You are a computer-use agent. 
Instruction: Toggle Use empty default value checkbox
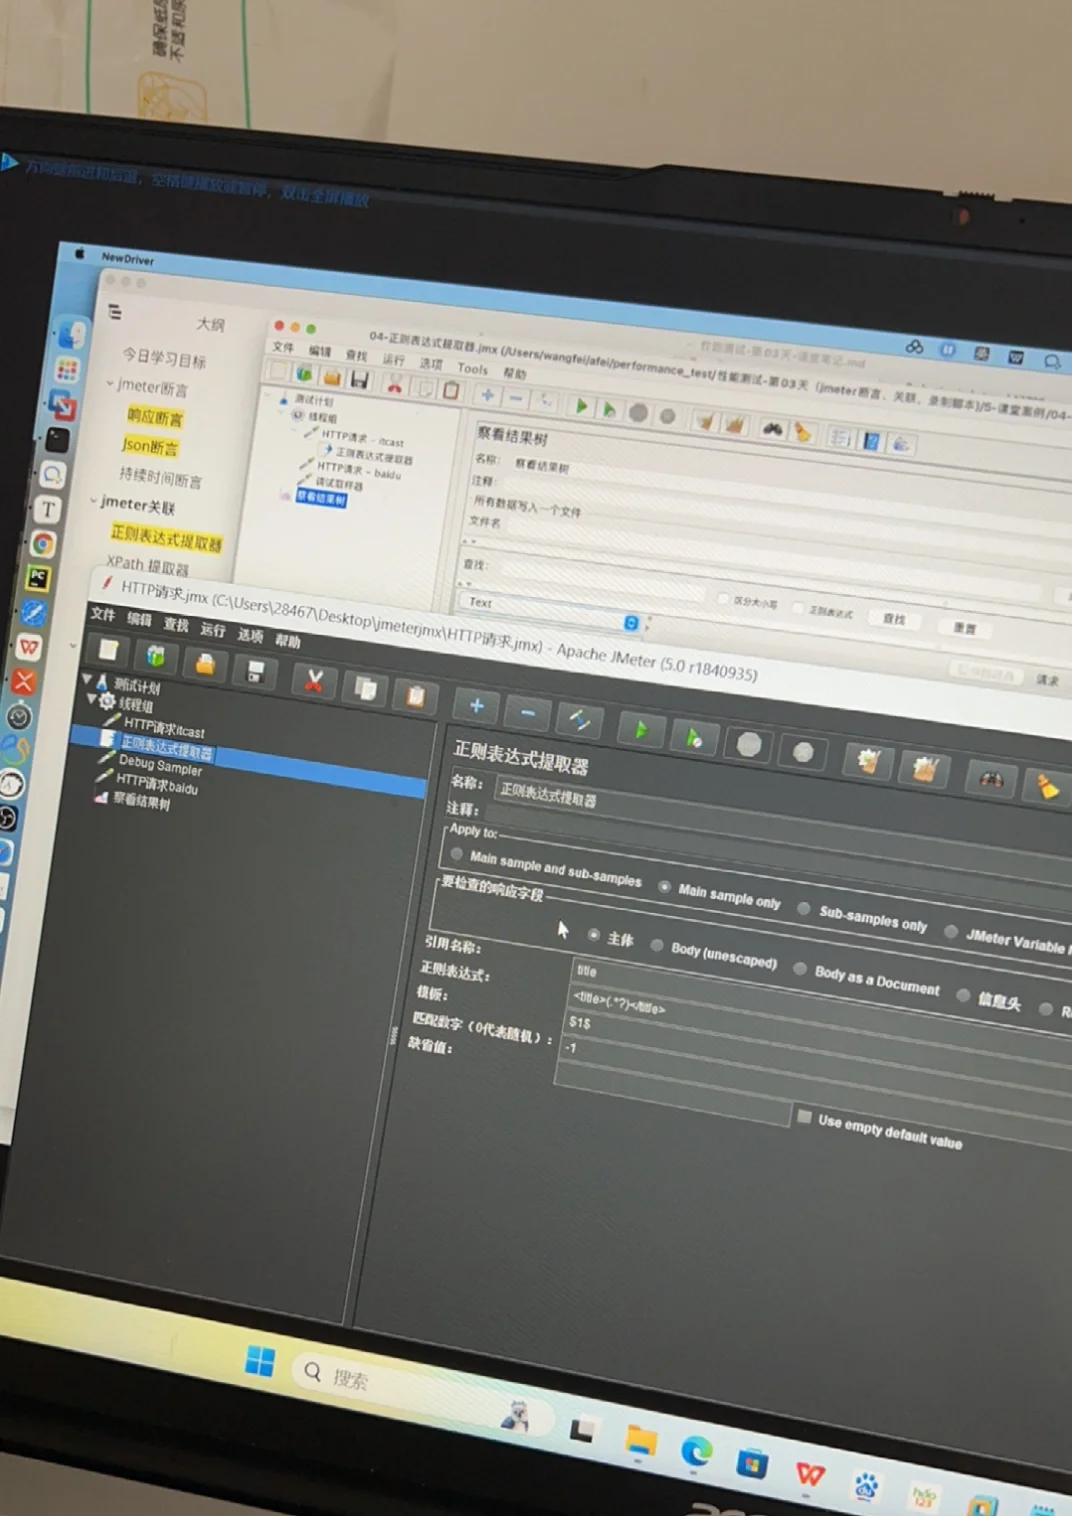(804, 1116)
